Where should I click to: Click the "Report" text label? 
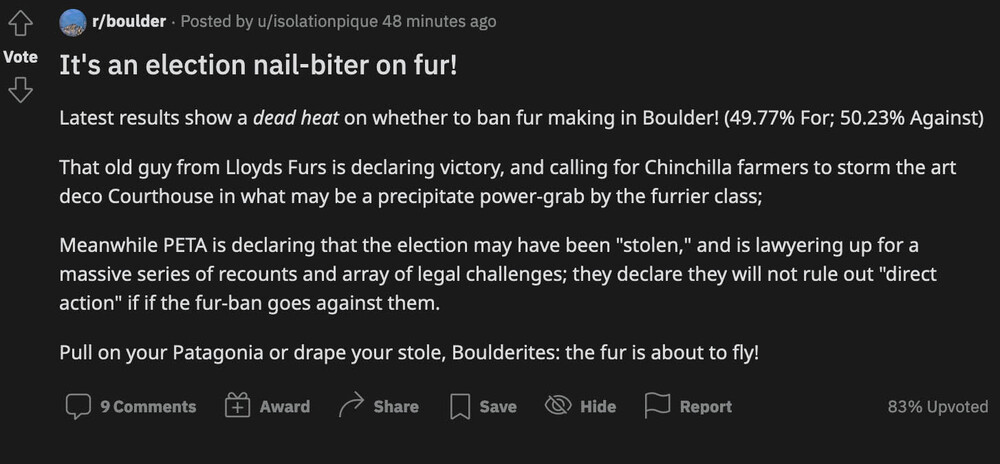705,406
